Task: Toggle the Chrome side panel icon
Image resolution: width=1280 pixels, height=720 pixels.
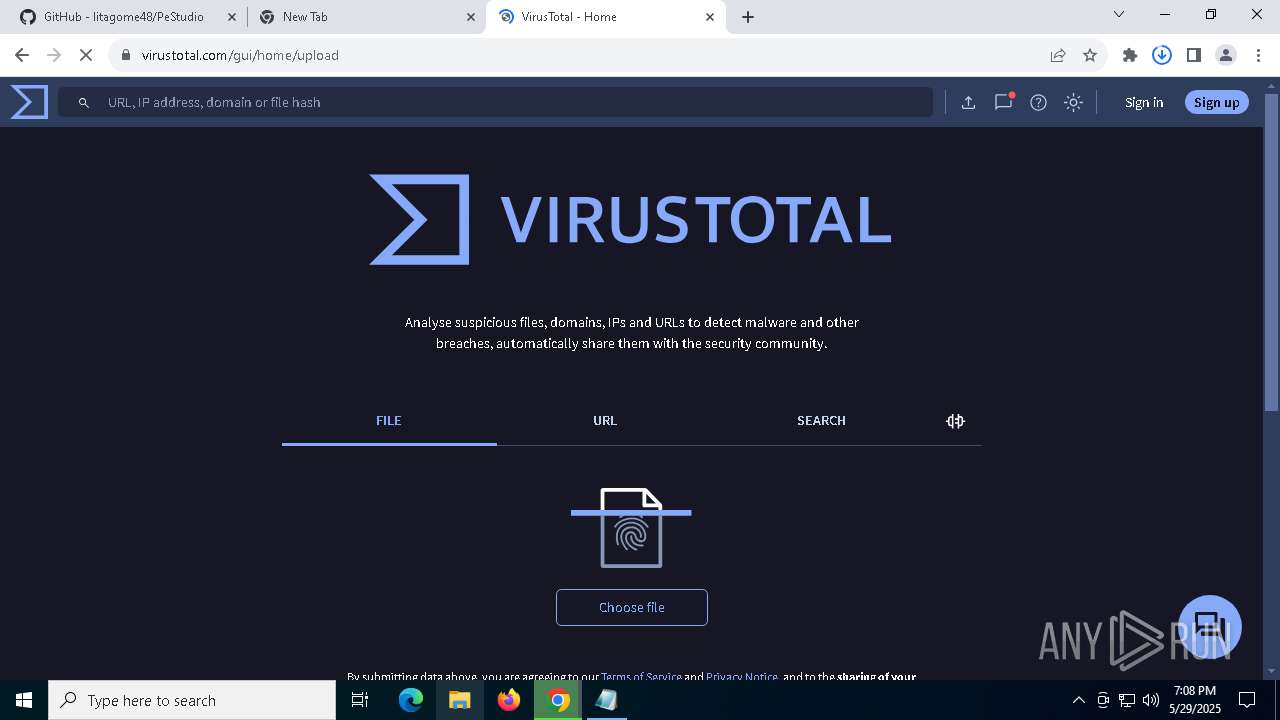Action: 1194,55
